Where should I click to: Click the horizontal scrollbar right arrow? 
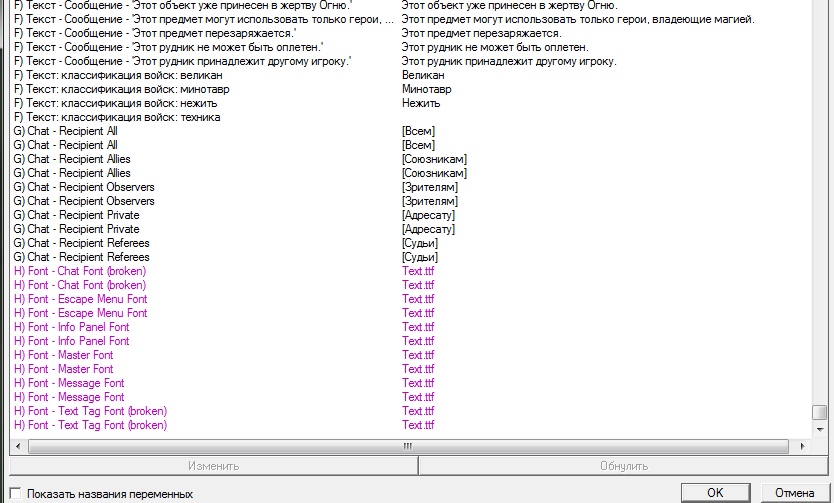tap(803, 446)
